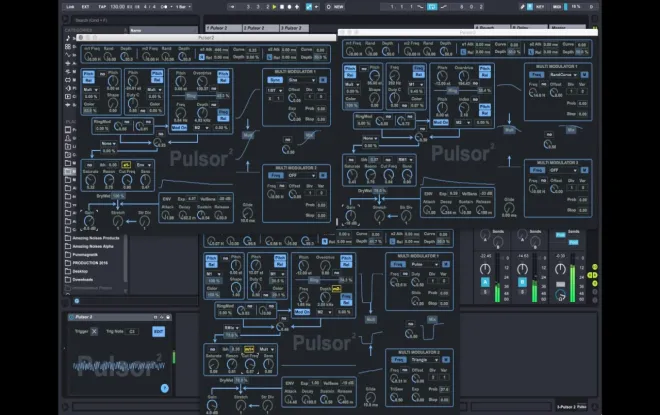Click the NEW button in transport bar

tap(339, 7)
